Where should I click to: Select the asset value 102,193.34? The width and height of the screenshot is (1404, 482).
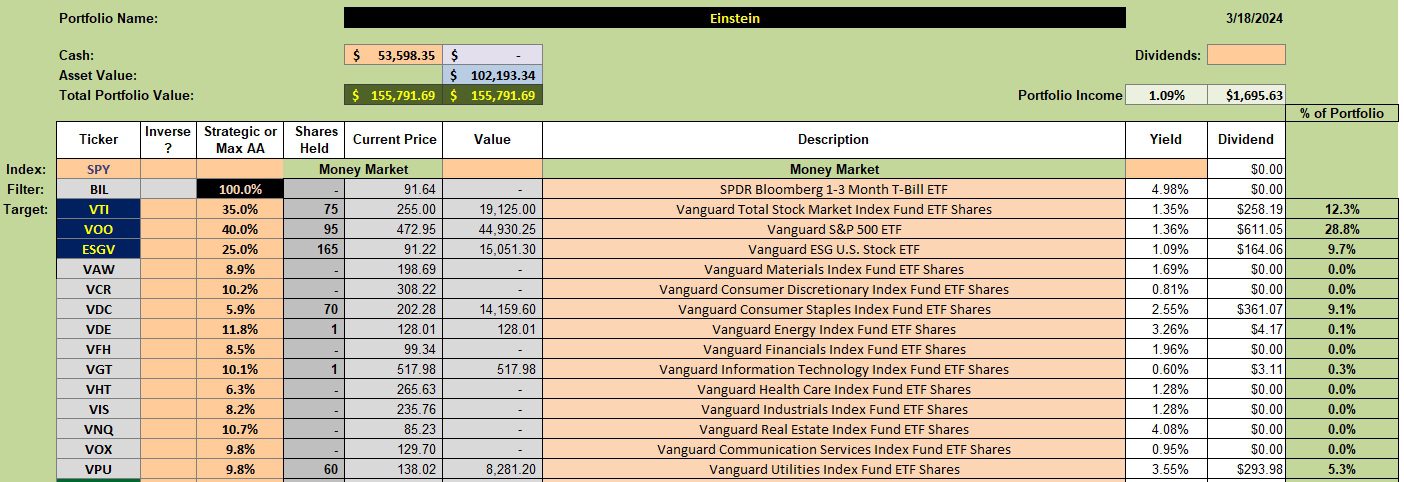[493, 75]
